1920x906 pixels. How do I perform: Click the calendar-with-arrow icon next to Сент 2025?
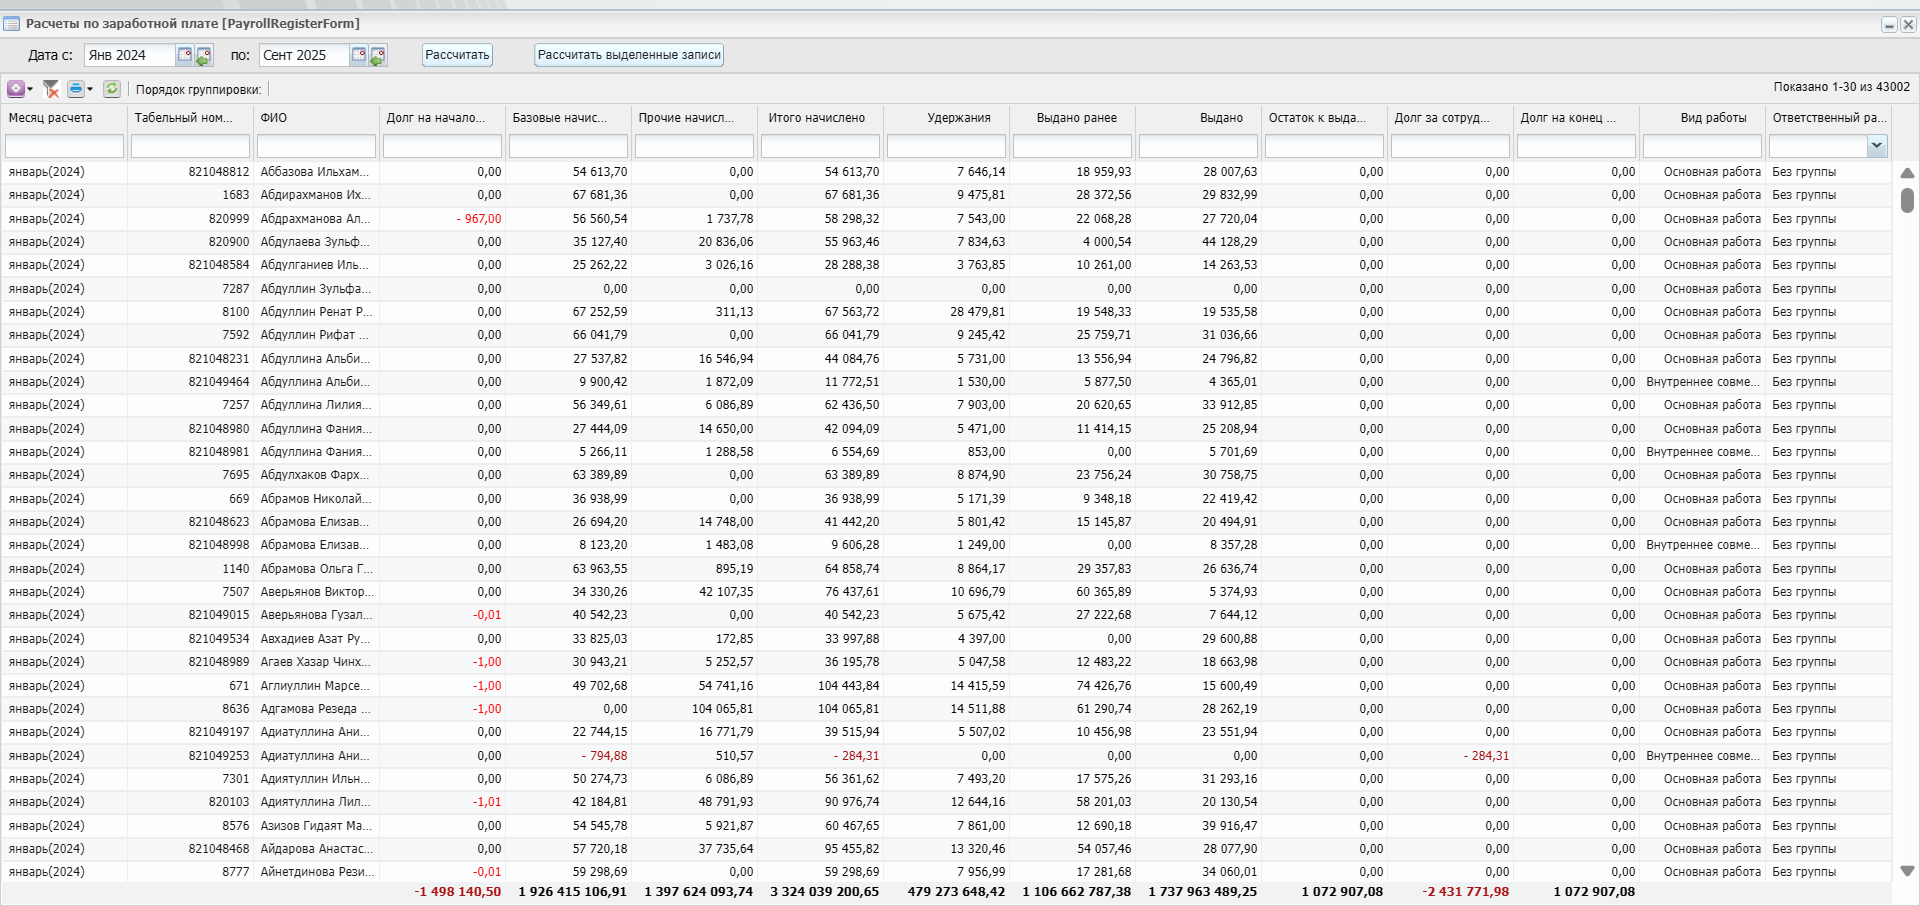click(x=377, y=56)
